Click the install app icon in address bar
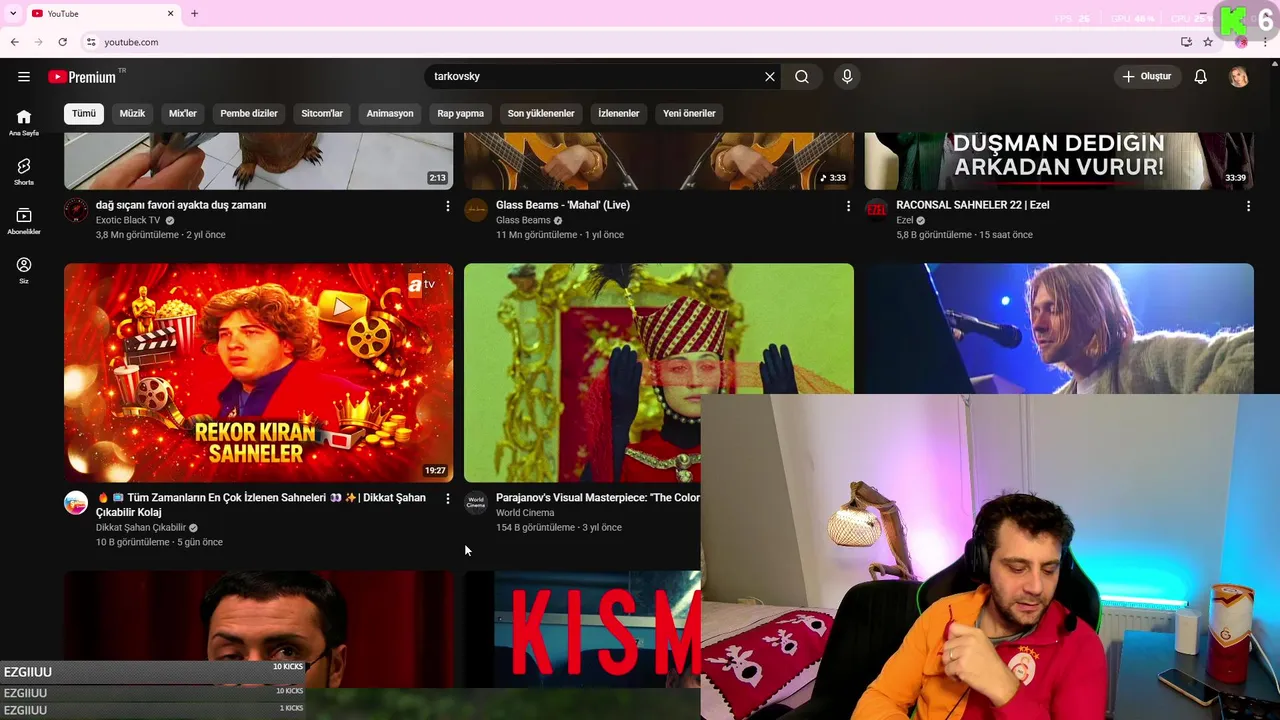This screenshot has width=1280, height=720. pyautogui.click(x=1186, y=42)
